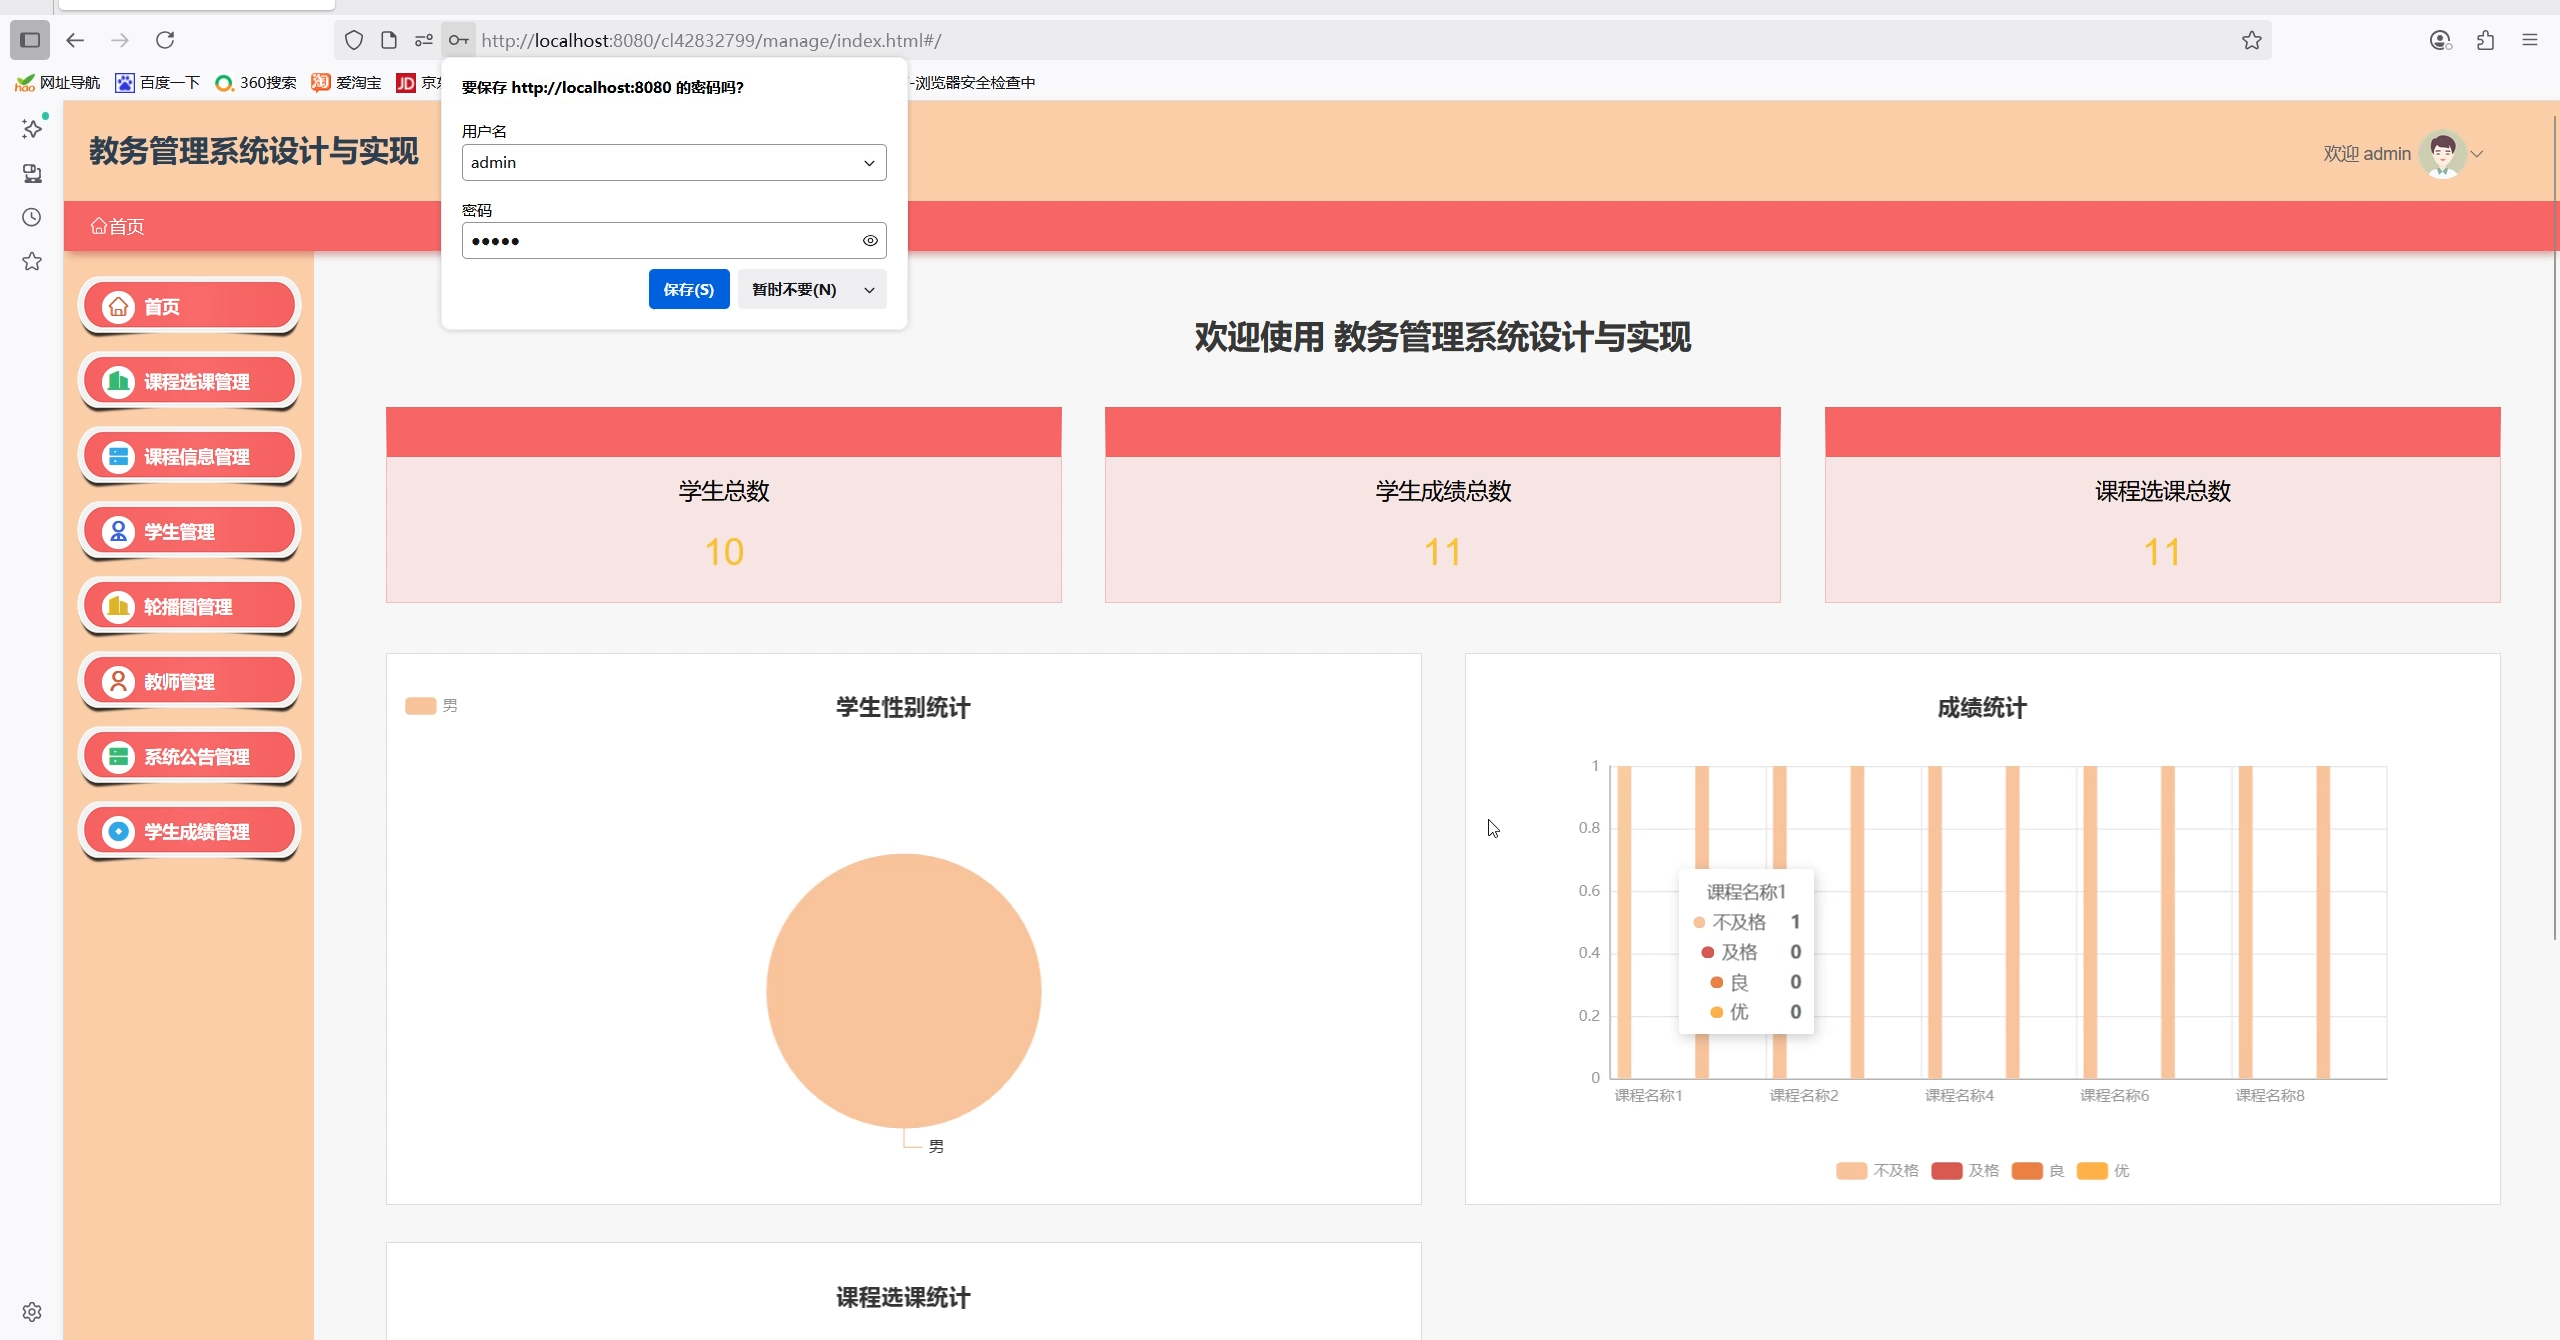Open 轮播图管理 in the sidebar
Screen dimensions: 2560x1340
pyautogui.click(x=188, y=606)
